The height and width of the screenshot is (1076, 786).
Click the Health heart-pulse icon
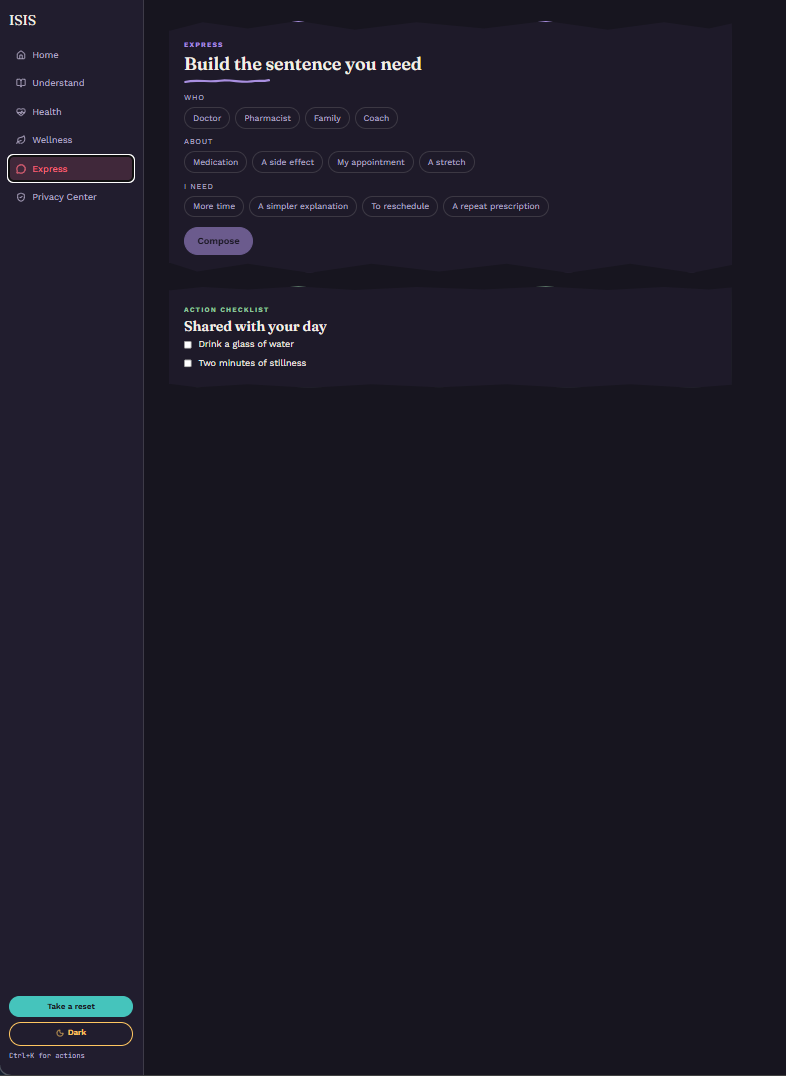coord(21,112)
